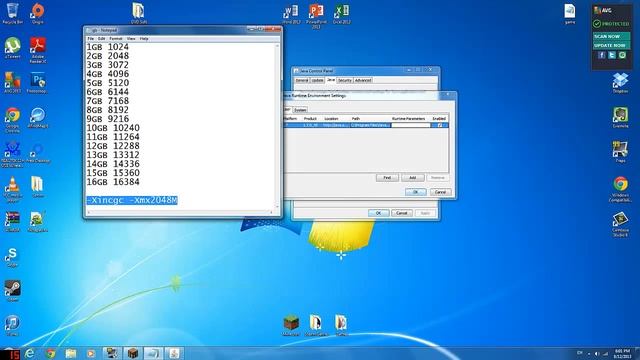Viewport: 640px width, 360px height.
Task: Click the Path column header in JRE table
Action: click(370, 118)
